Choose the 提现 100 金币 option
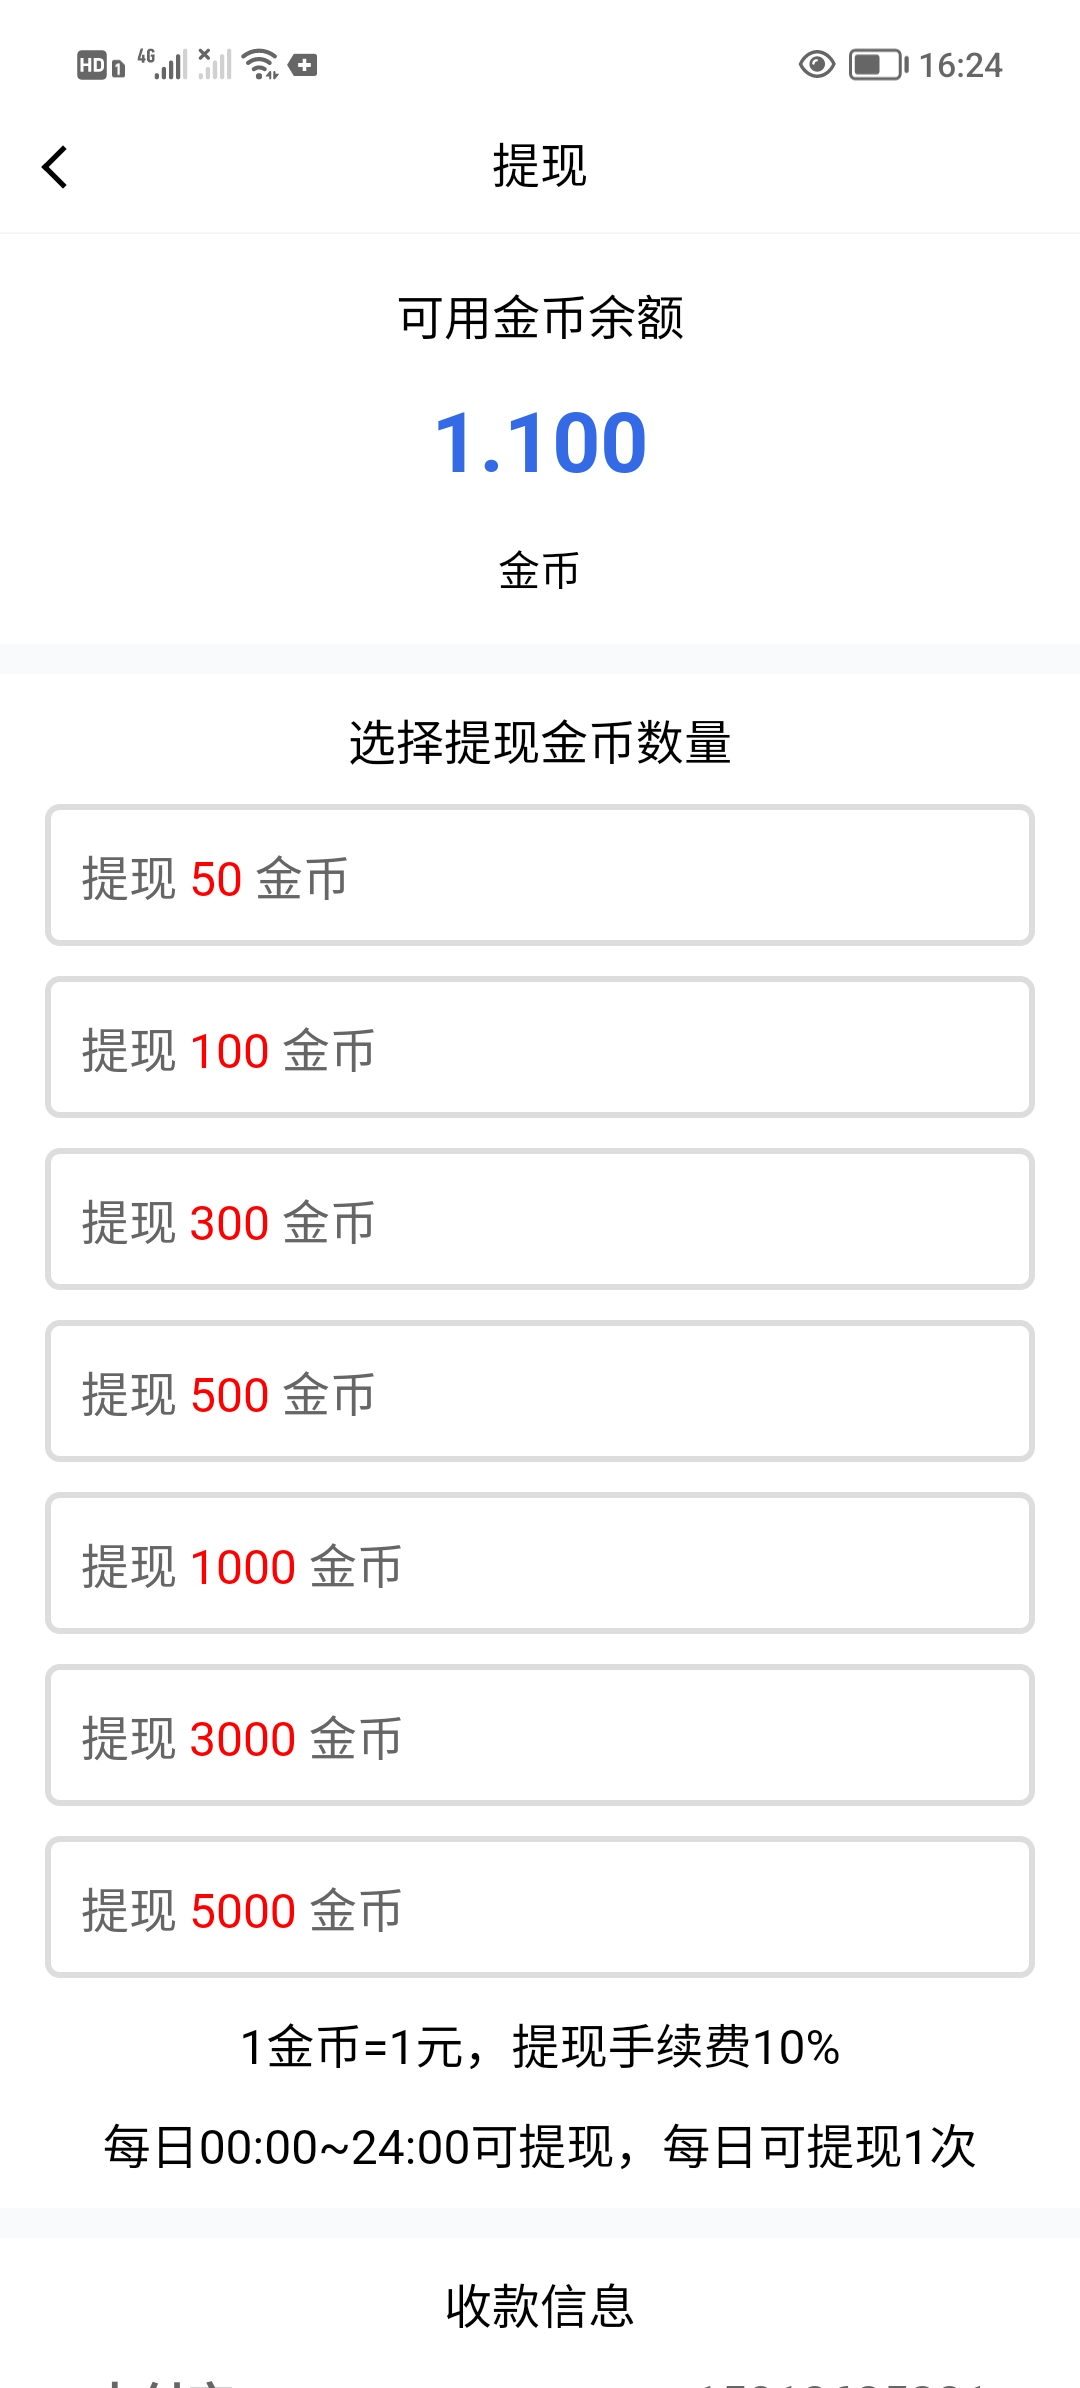This screenshot has height=2388, width=1080. coord(540,1048)
